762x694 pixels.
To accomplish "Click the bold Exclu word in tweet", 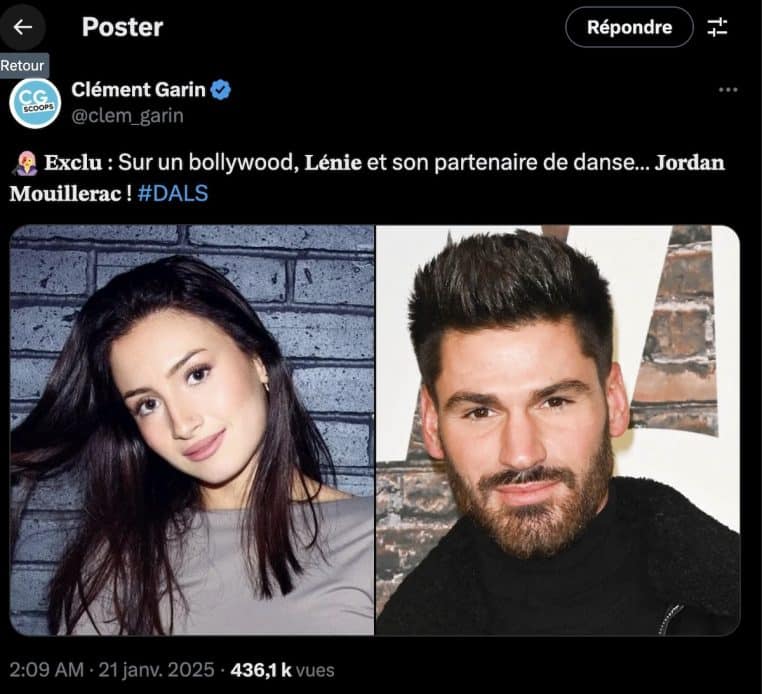I will [x=73, y=163].
